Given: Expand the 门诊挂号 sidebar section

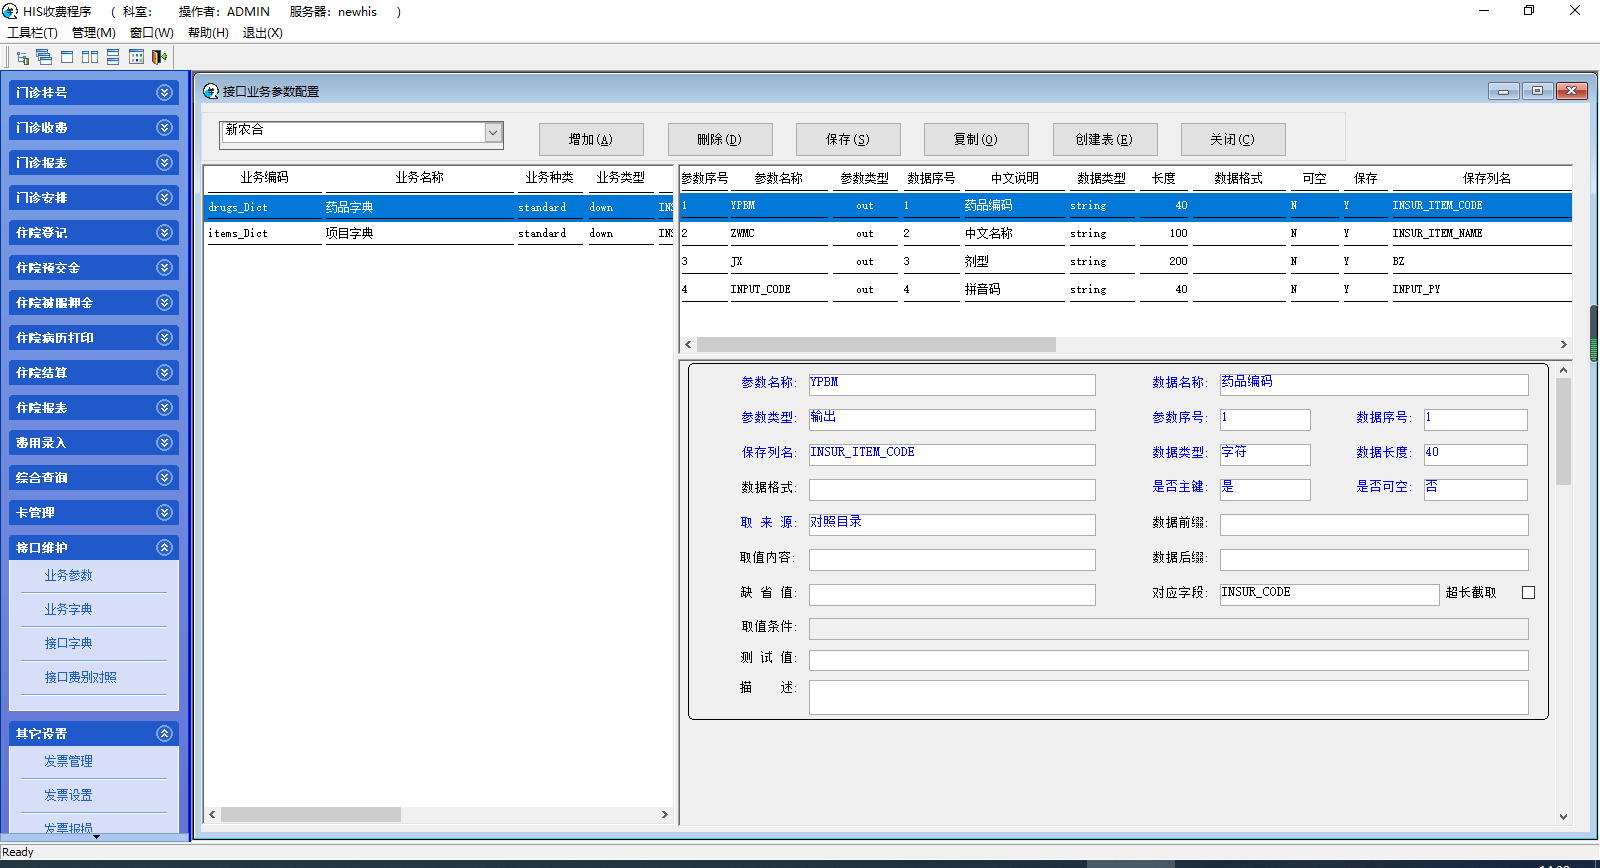Looking at the screenshot, I should pos(165,92).
